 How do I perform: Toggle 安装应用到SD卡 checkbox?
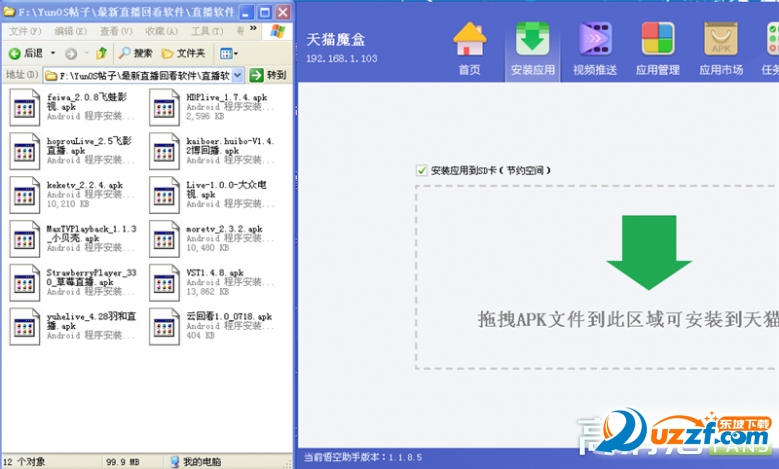[421, 170]
